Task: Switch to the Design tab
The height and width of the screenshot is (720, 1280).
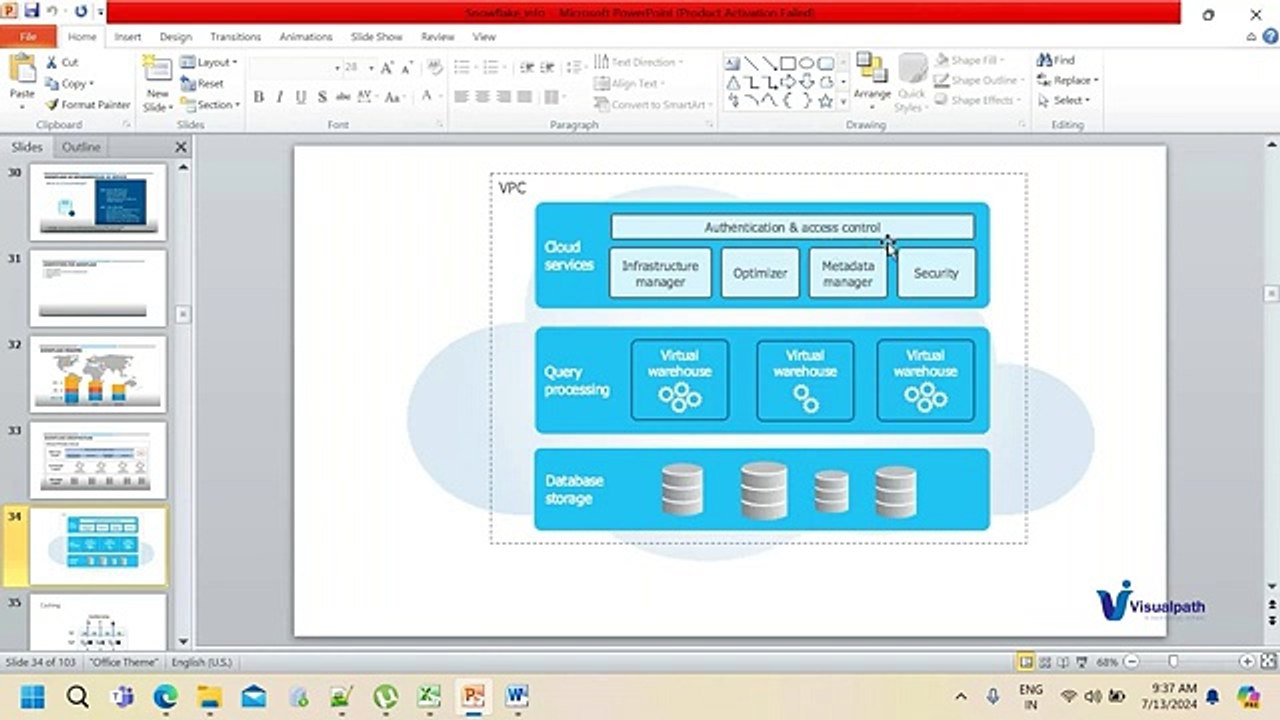Action: click(175, 36)
